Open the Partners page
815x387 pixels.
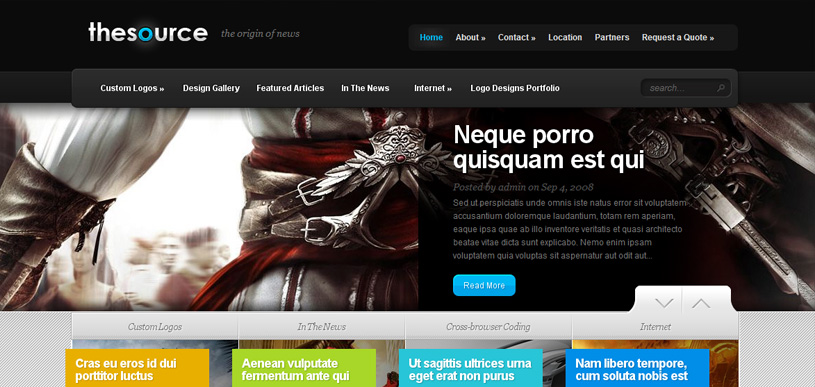click(612, 37)
